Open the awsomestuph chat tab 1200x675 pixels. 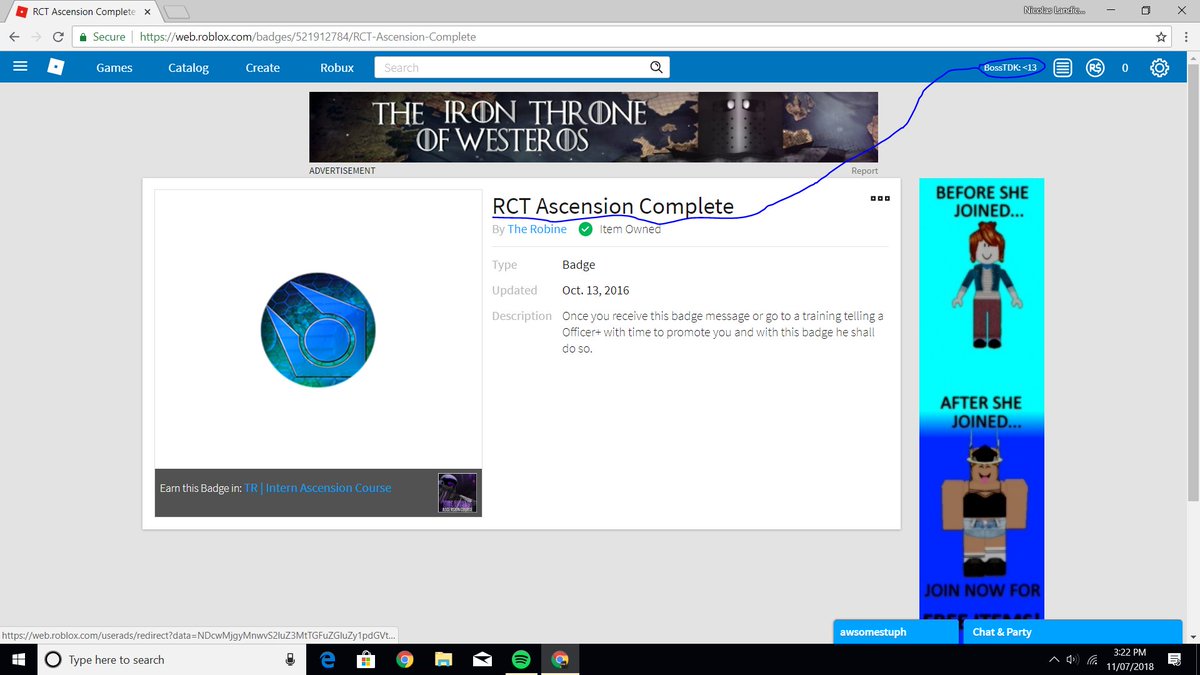[x=896, y=632]
